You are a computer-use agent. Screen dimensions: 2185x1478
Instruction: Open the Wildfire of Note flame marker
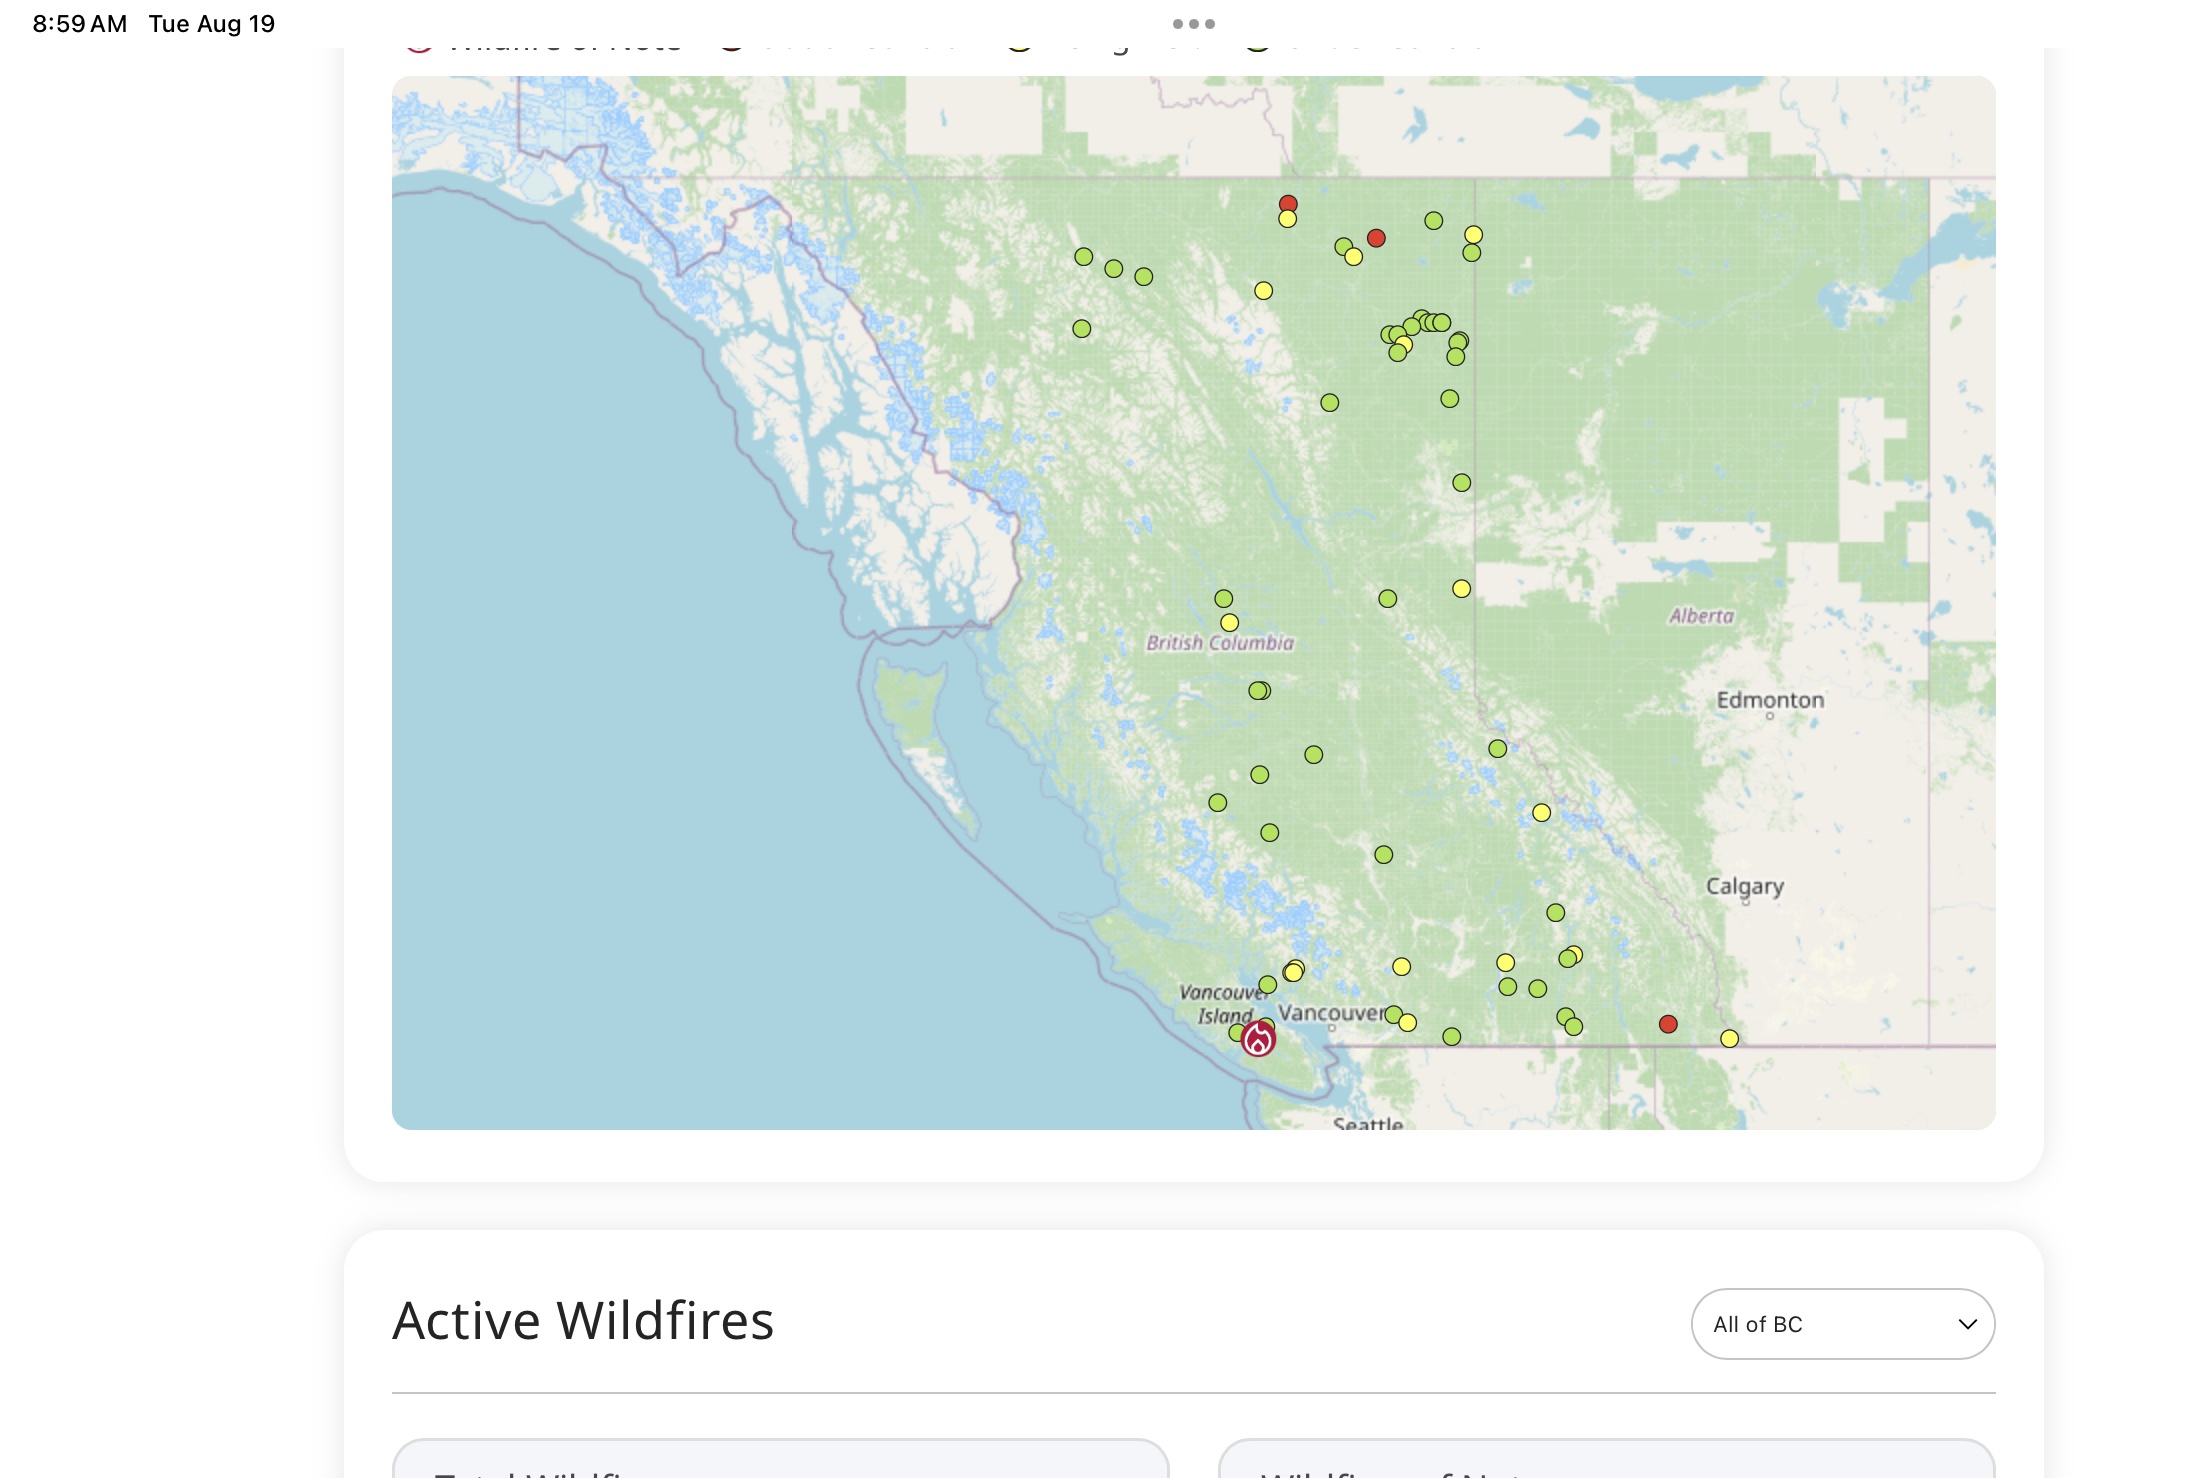pyautogui.click(x=1258, y=1040)
